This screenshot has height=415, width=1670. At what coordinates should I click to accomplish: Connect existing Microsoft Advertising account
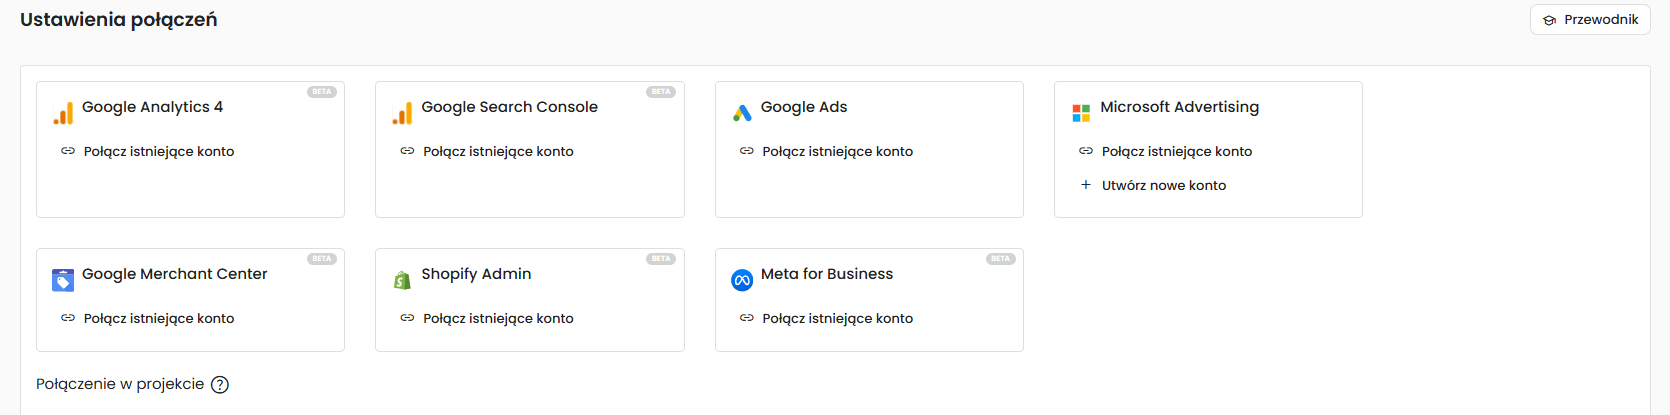1176,152
